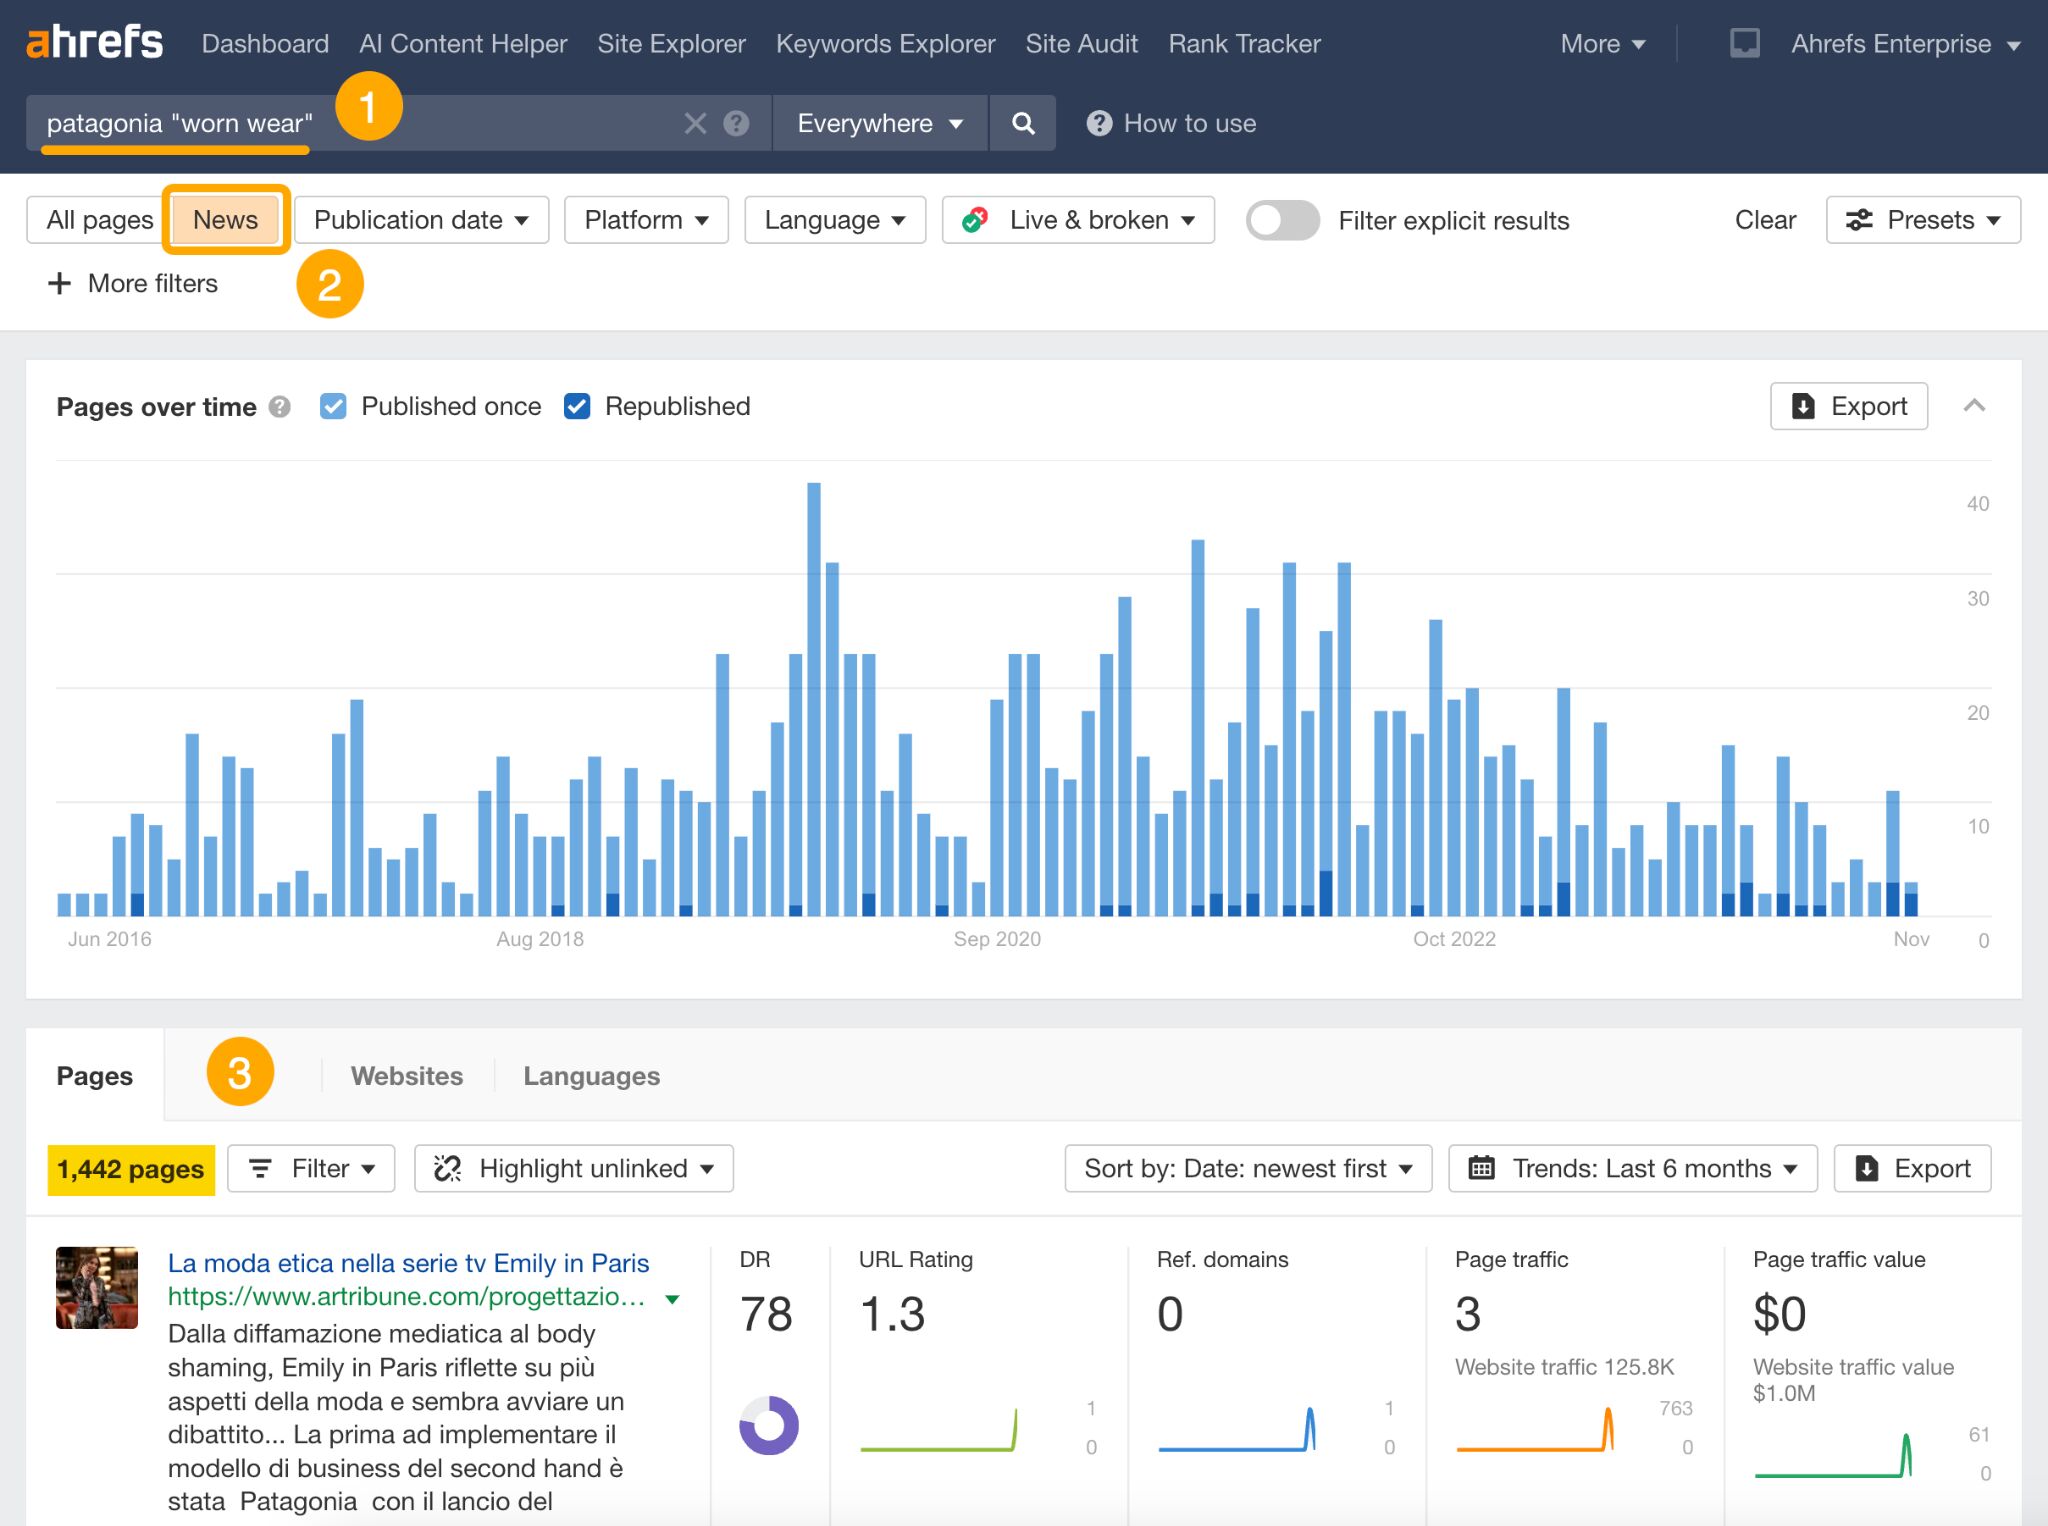
Task: Click the broken-link icon next to Highlight unlinked
Action: [x=447, y=1168]
